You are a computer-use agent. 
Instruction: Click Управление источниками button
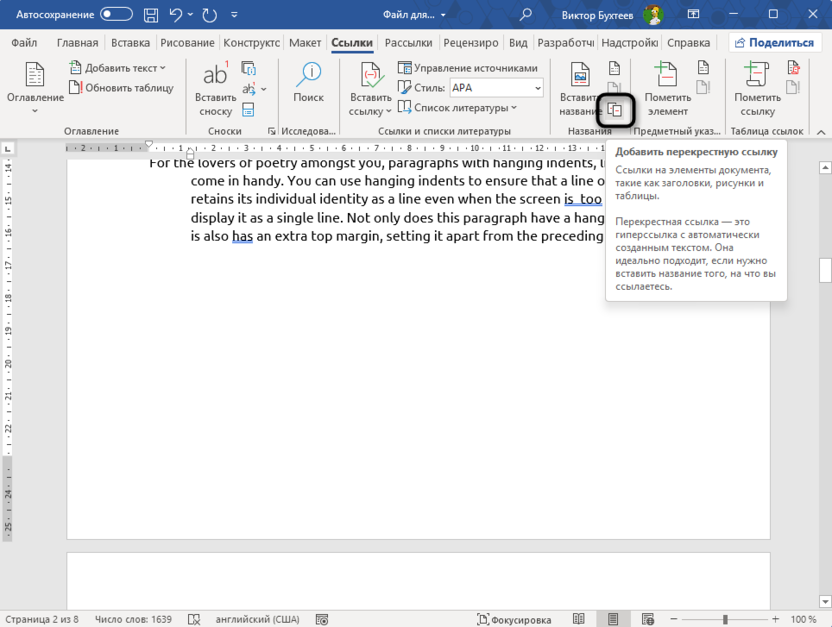point(468,68)
